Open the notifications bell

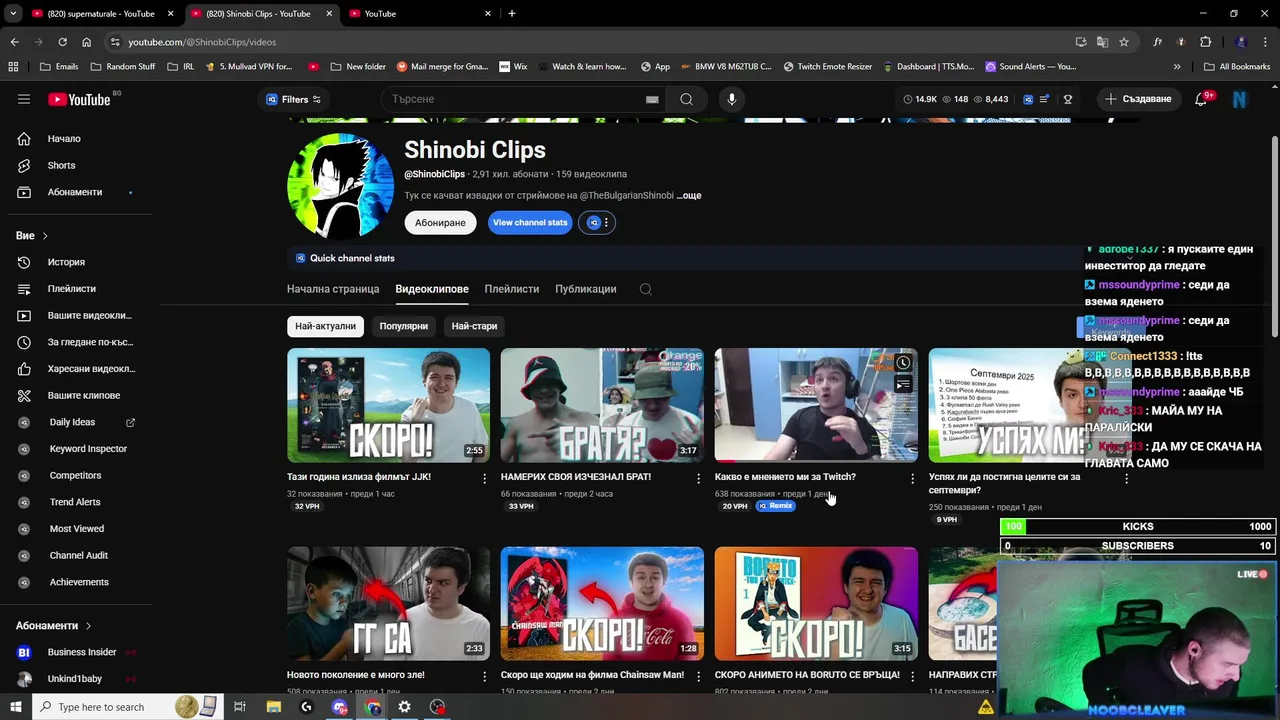1201,99
